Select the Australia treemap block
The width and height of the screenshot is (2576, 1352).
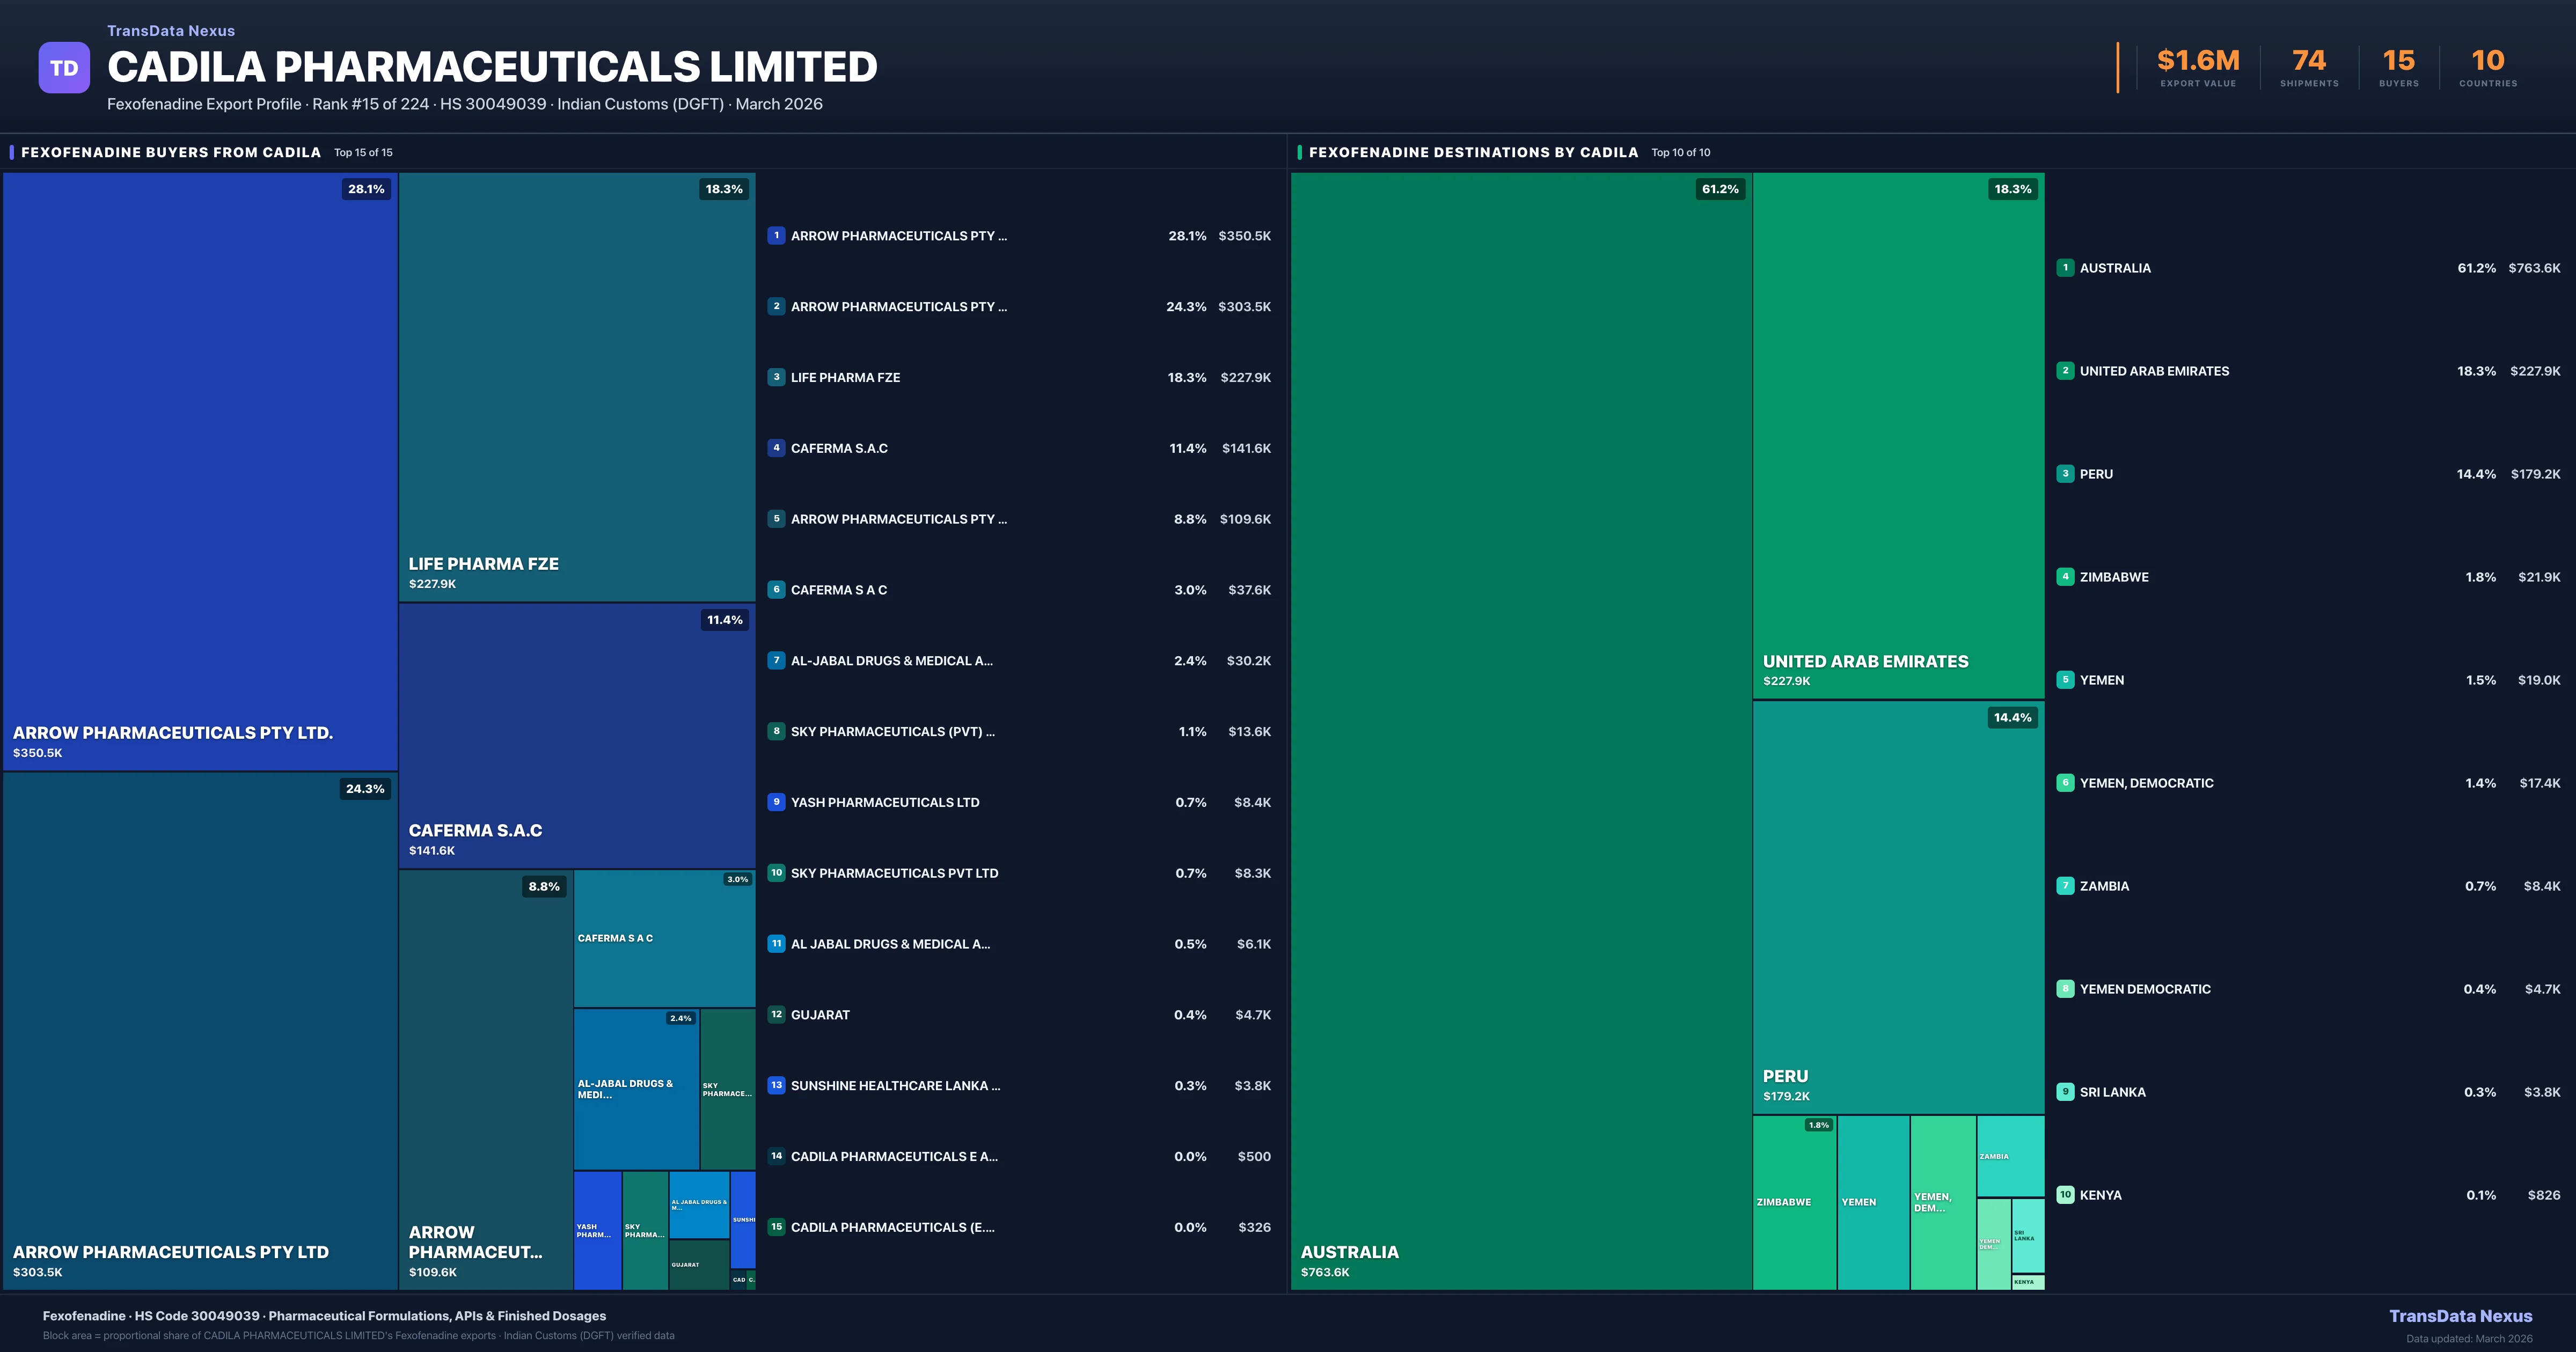(x=1520, y=730)
